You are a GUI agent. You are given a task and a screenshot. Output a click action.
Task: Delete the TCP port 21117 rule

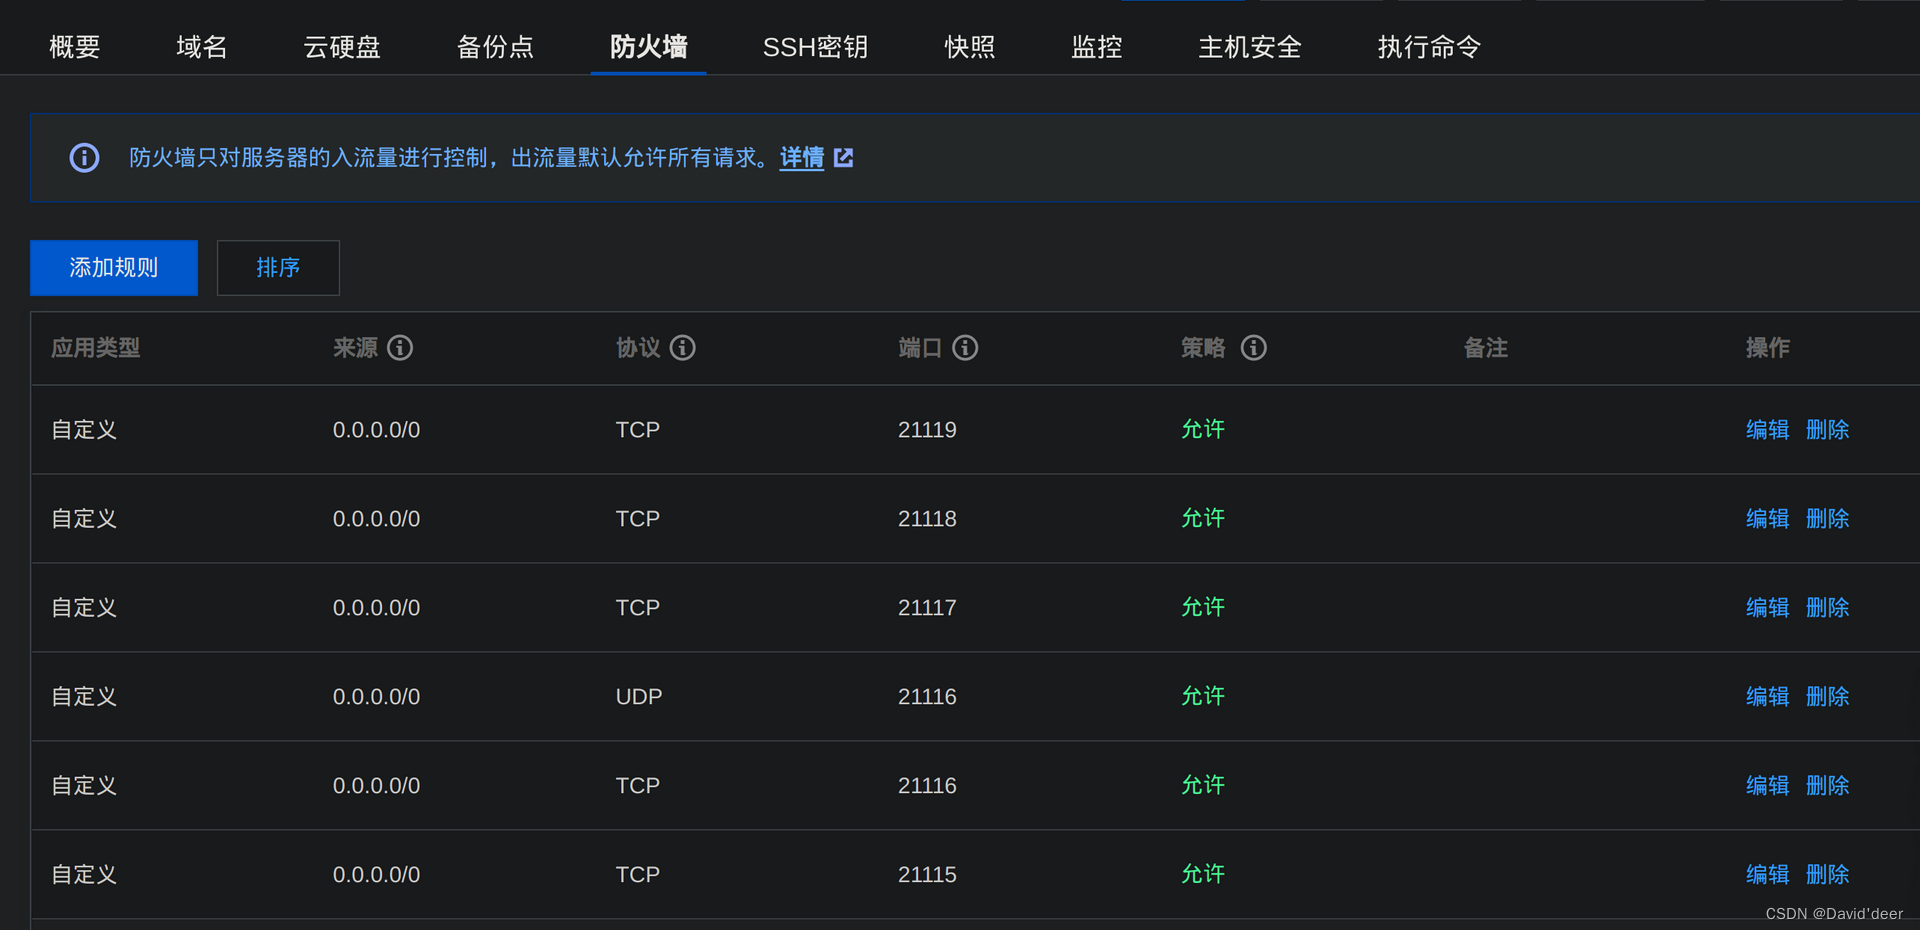point(1828,608)
